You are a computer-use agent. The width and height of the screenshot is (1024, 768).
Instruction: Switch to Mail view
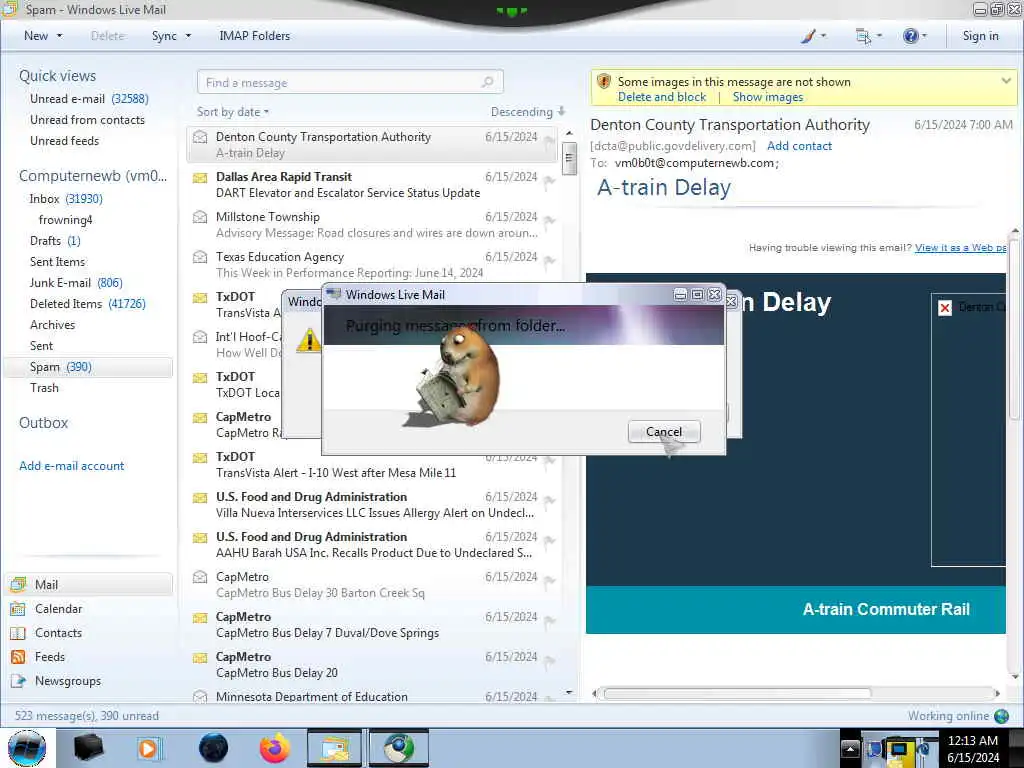click(x=89, y=584)
